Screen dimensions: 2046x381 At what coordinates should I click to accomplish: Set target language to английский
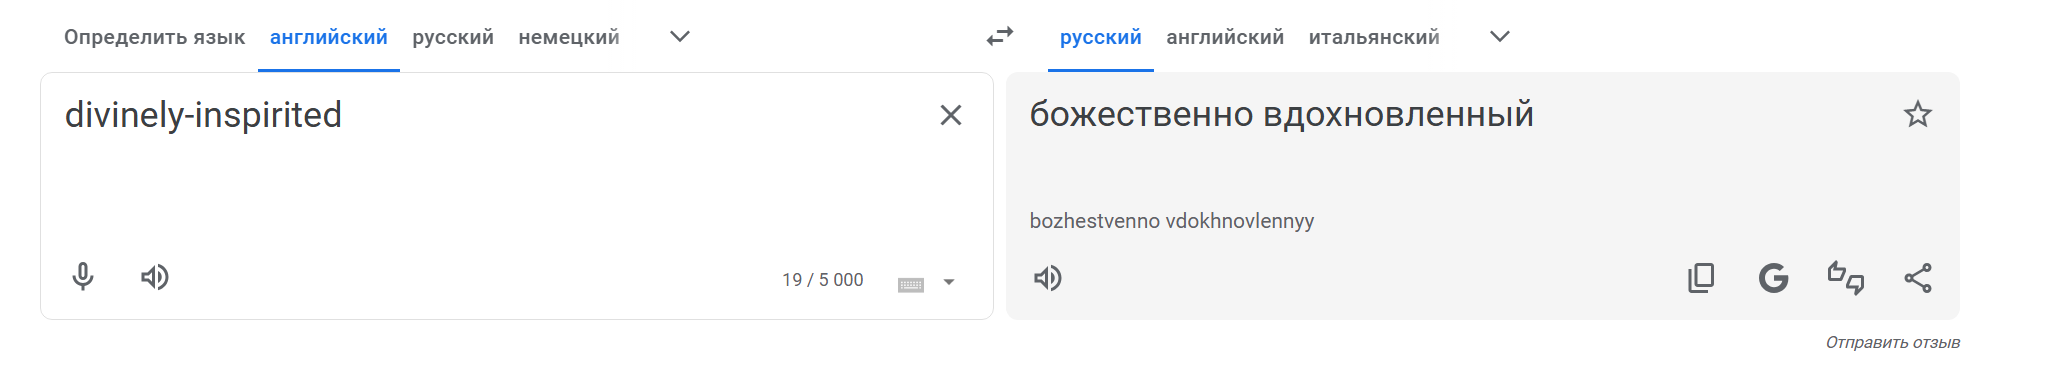pyautogui.click(x=1225, y=37)
